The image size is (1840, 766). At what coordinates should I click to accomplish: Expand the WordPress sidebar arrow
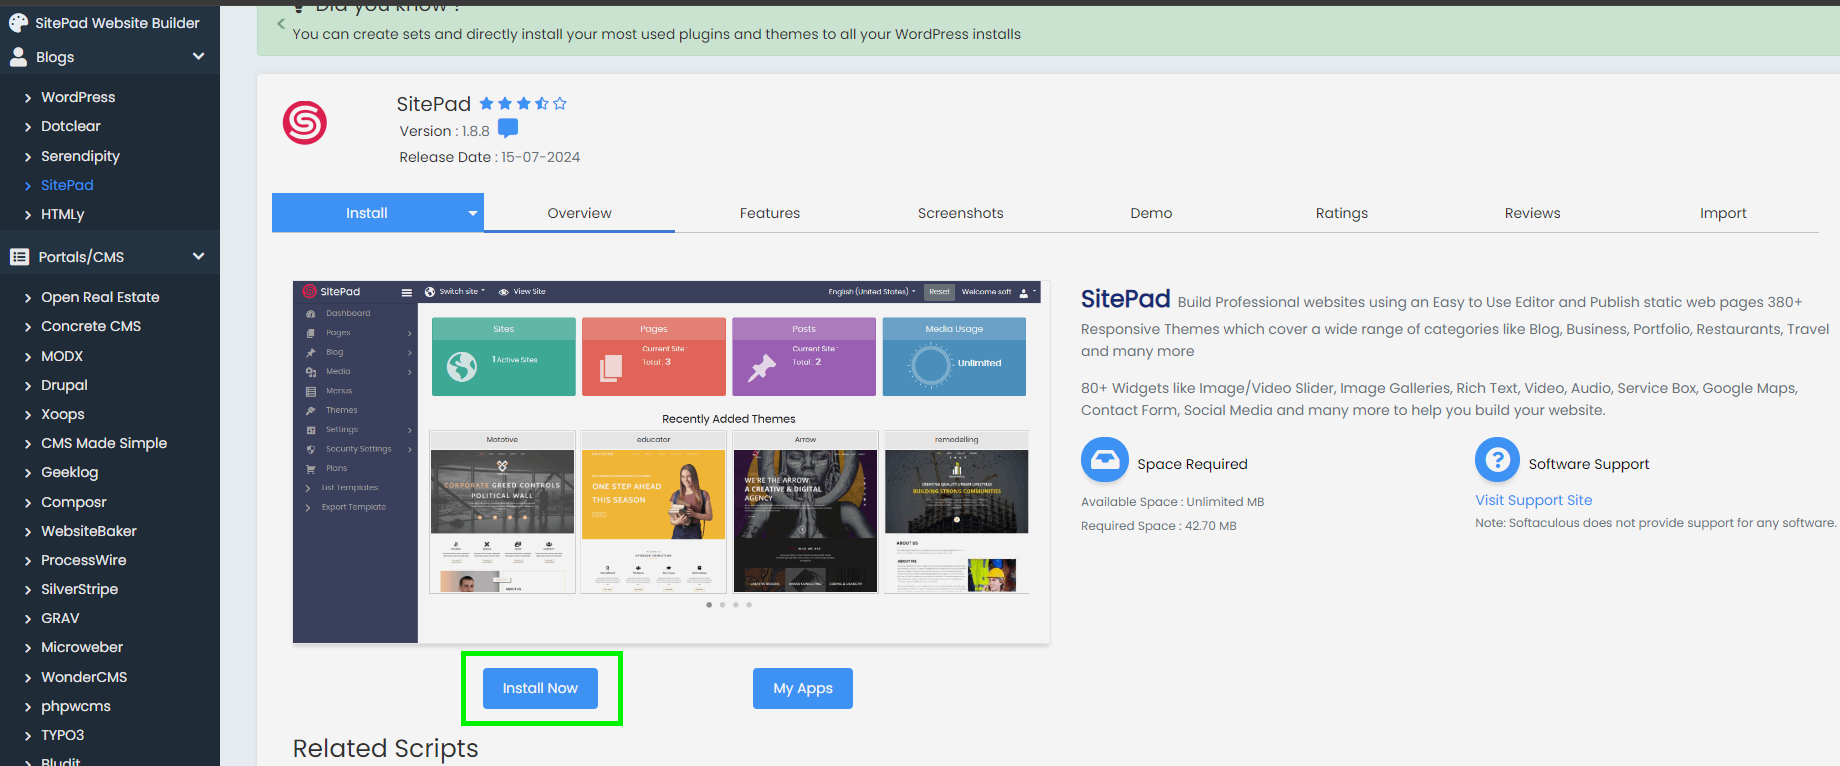click(x=28, y=98)
